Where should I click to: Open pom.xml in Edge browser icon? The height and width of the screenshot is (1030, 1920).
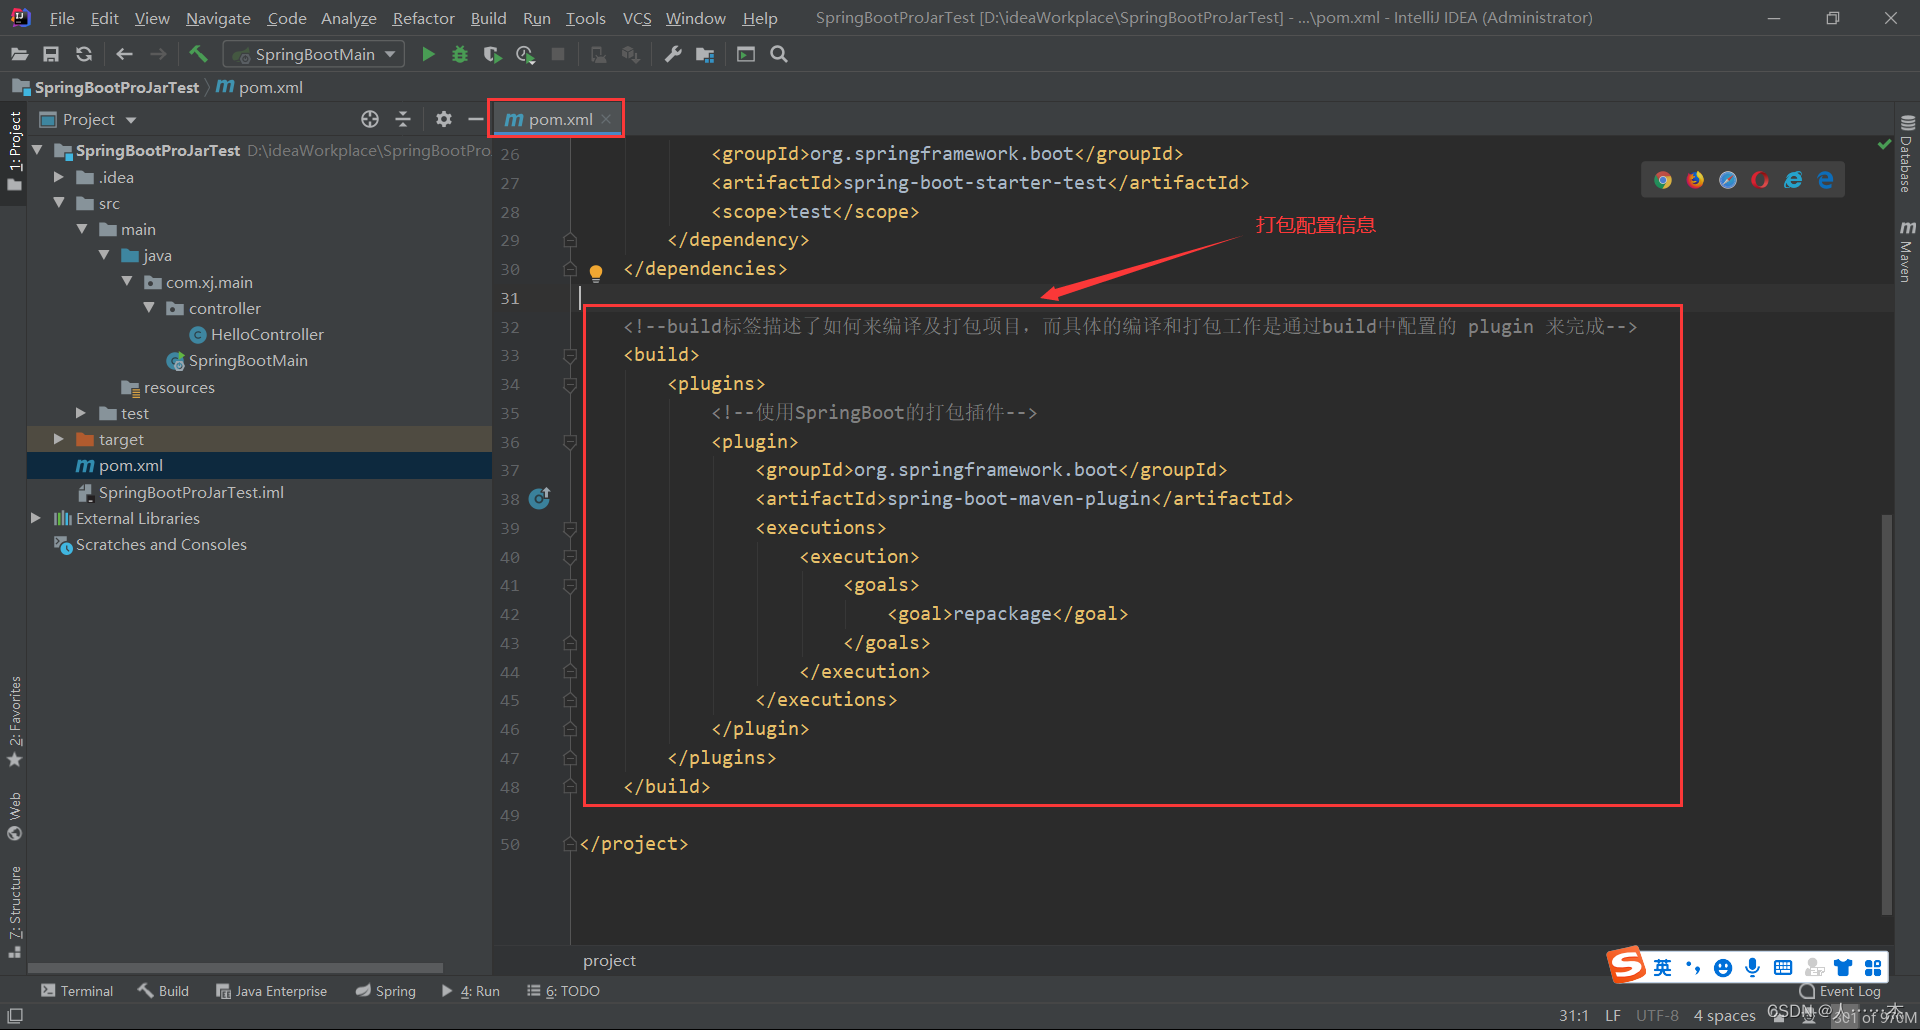[1825, 180]
